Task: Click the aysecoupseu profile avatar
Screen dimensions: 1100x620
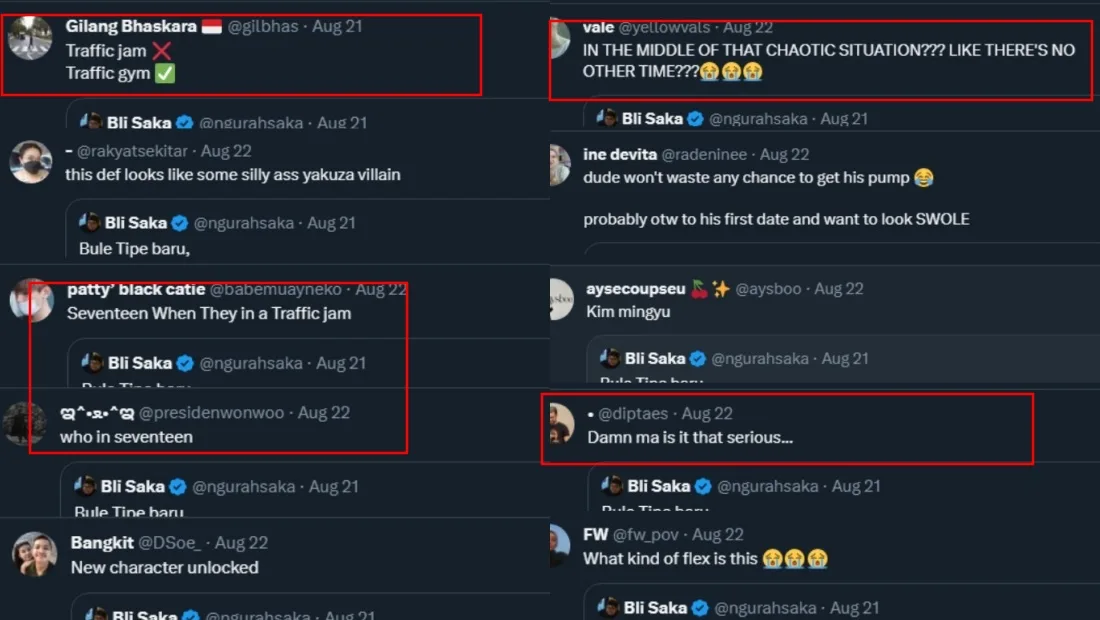Action: (x=561, y=299)
